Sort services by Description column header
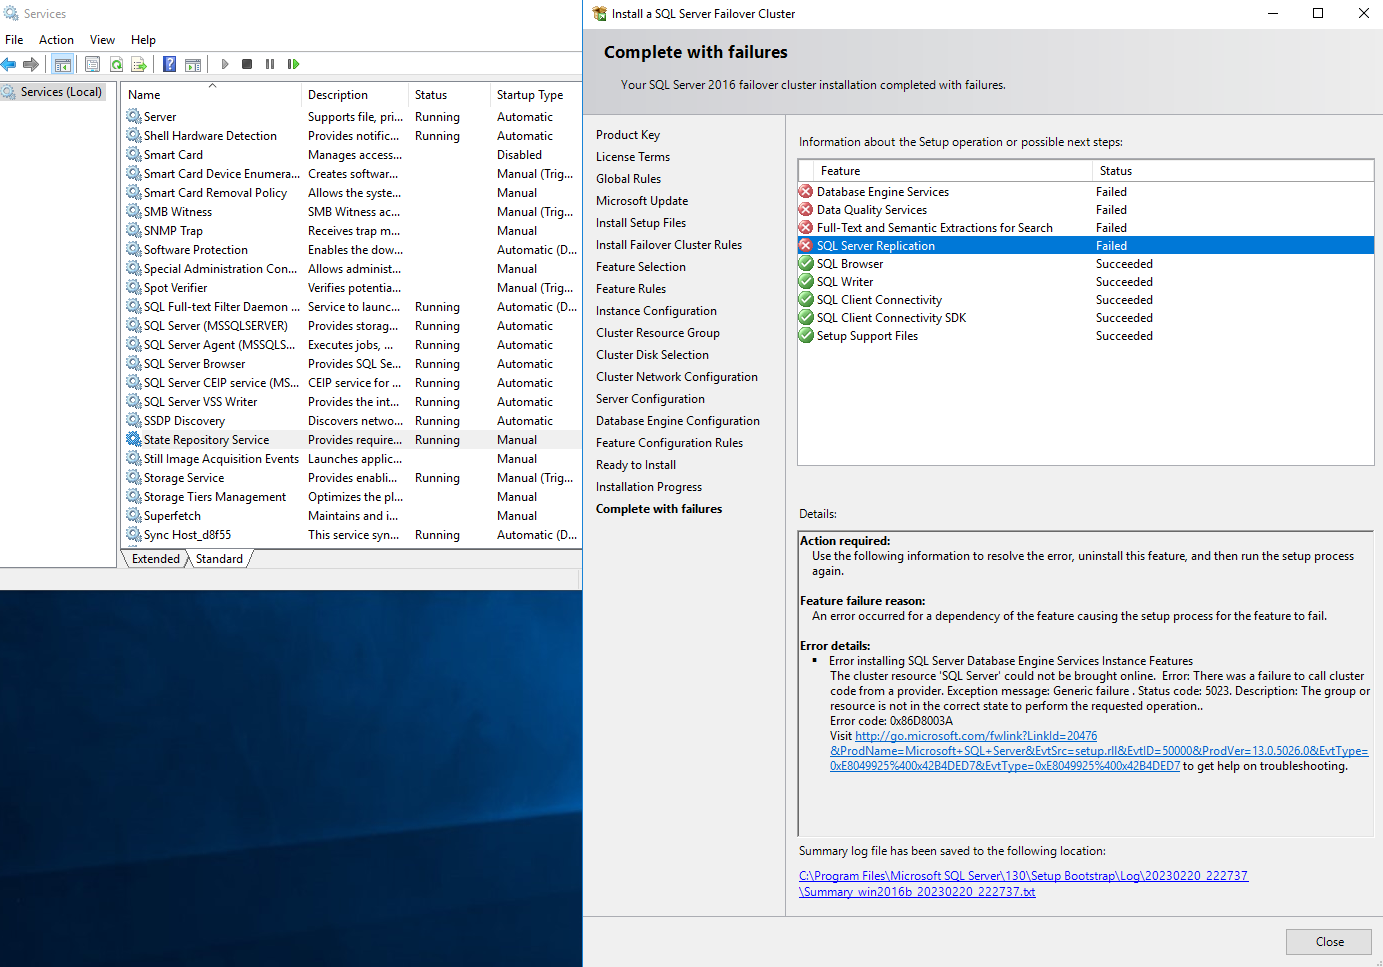Image resolution: width=1383 pixels, height=967 pixels. tap(355, 95)
